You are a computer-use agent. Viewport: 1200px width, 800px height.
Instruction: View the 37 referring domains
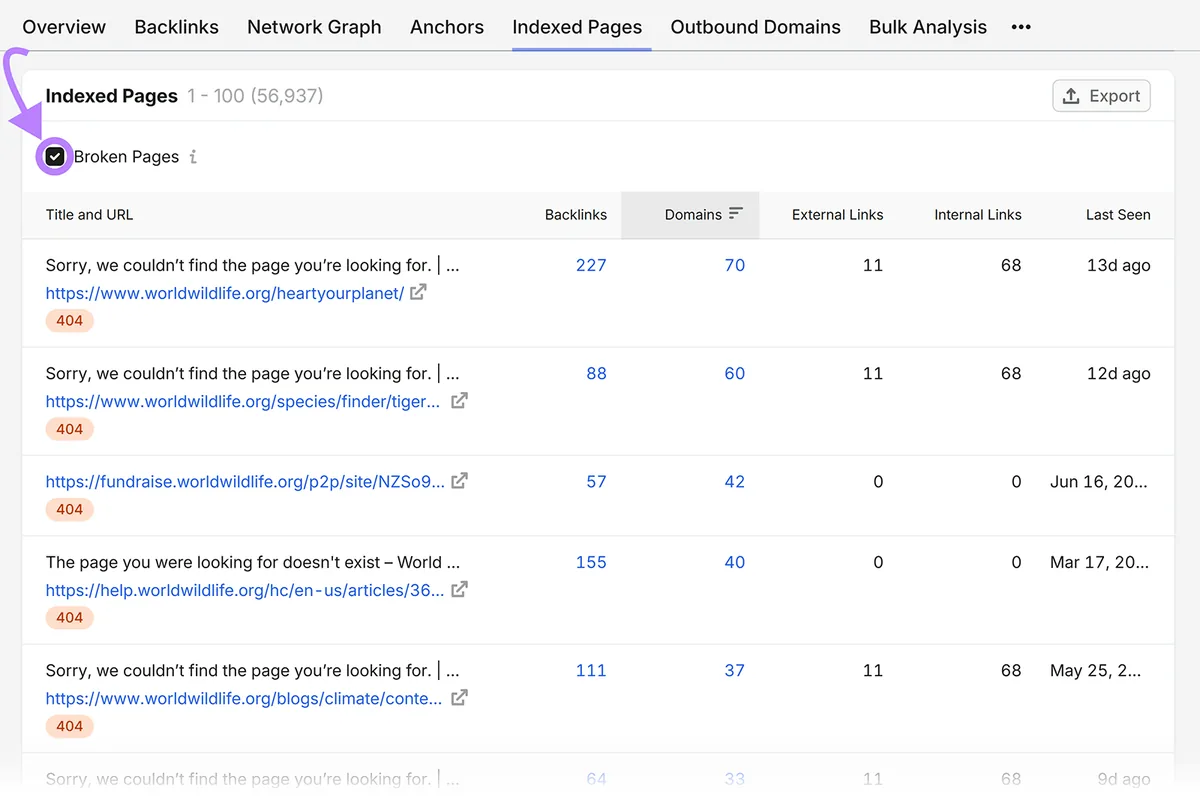[x=735, y=670]
